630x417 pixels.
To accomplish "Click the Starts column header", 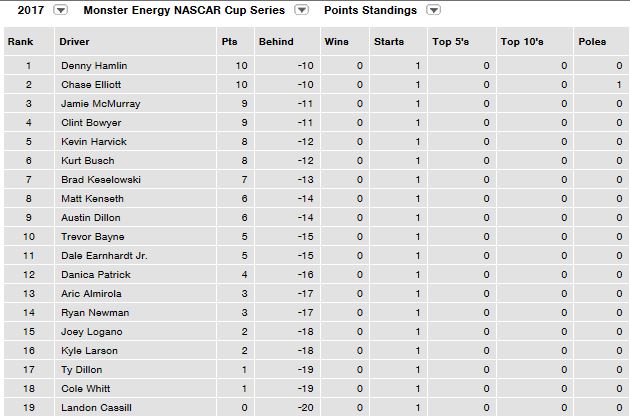I will click(388, 43).
